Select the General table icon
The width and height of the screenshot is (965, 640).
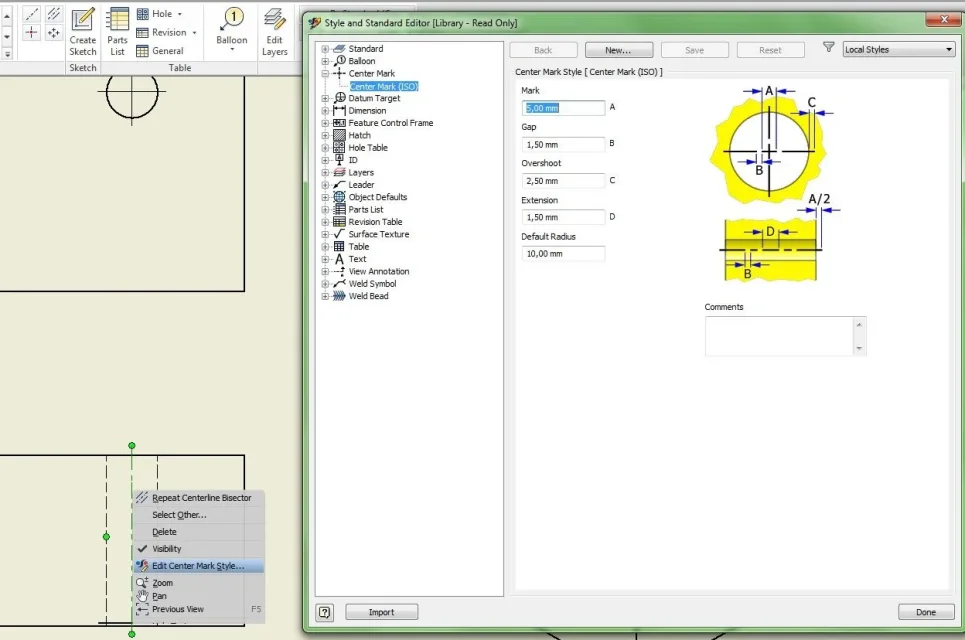click(142, 51)
